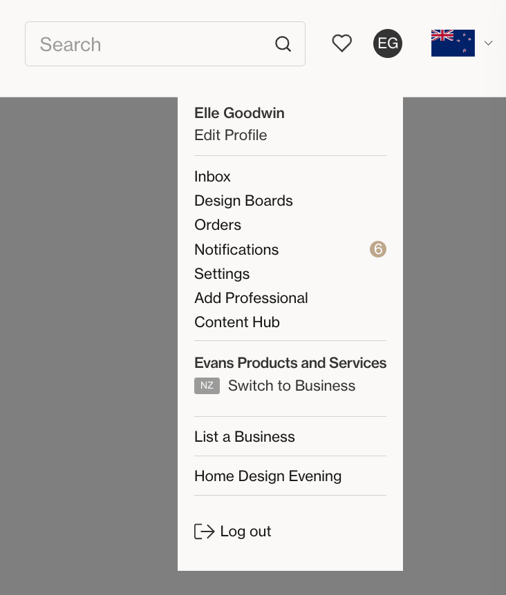Open Content Hub
Viewport: 506px width, 595px height.
(237, 322)
